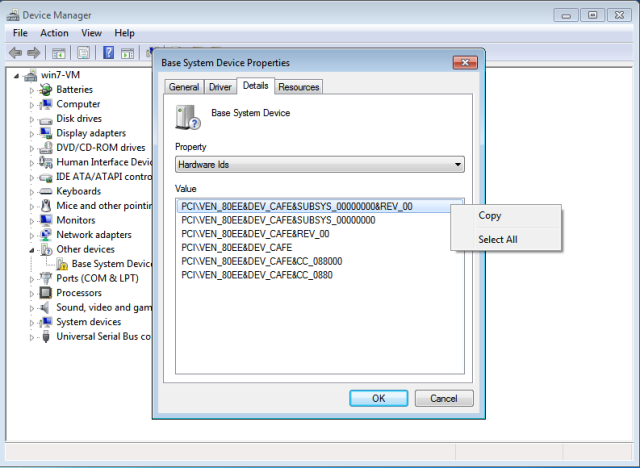Click the Network adapters icon

pos(45,235)
